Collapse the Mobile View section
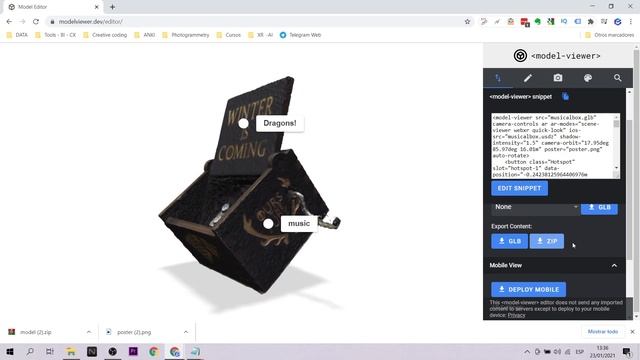Screen dimensions: 640x360 [x=614, y=266]
